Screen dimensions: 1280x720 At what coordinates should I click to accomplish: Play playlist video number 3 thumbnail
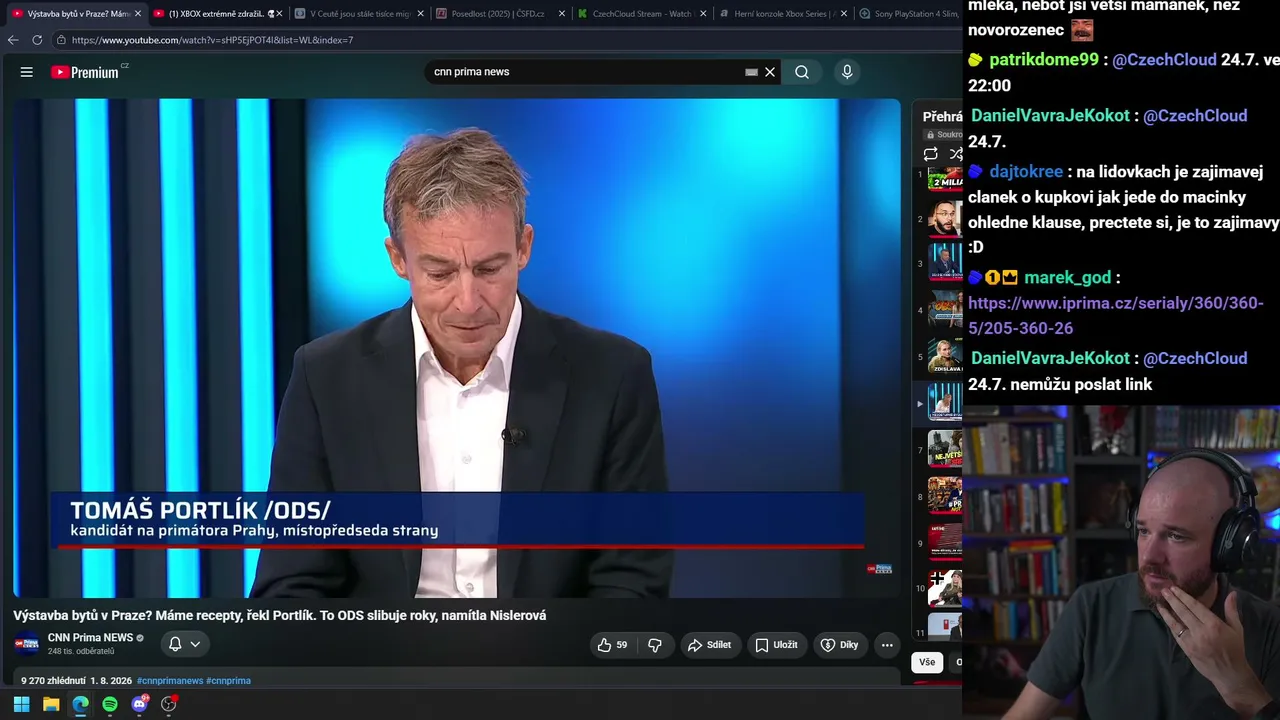(x=945, y=263)
